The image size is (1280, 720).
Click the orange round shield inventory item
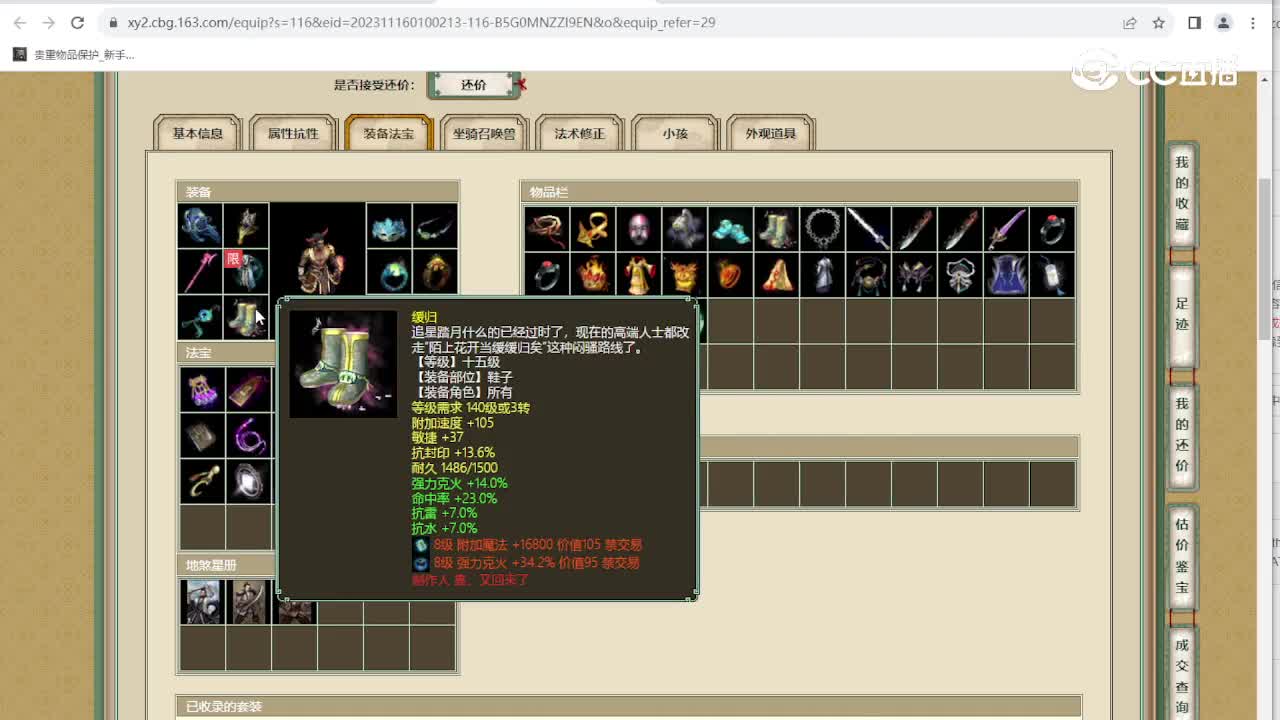(x=731, y=275)
